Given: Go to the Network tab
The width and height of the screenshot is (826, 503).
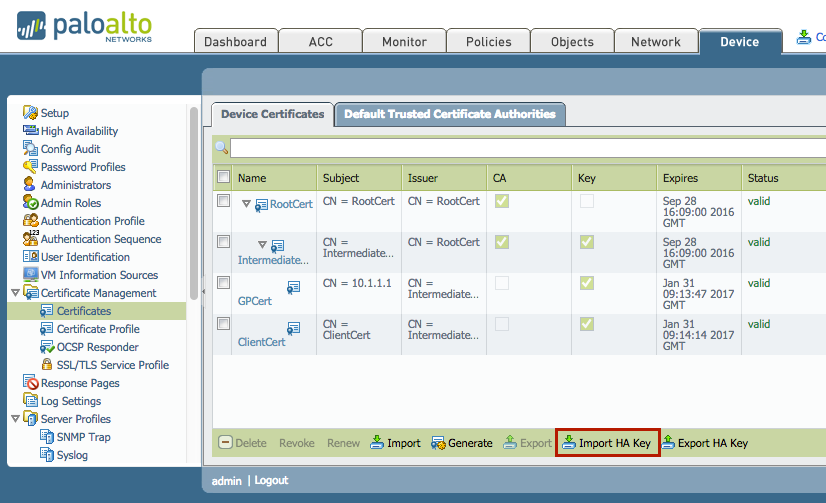Looking at the screenshot, I should pos(656,41).
